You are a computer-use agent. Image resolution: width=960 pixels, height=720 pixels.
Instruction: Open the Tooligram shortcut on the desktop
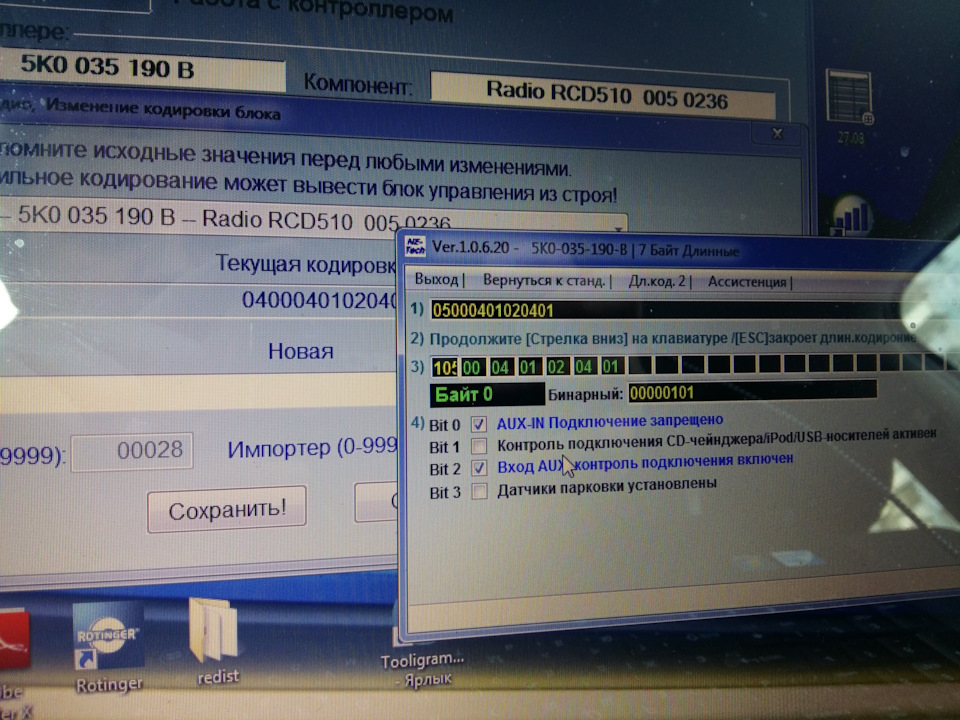422,658
